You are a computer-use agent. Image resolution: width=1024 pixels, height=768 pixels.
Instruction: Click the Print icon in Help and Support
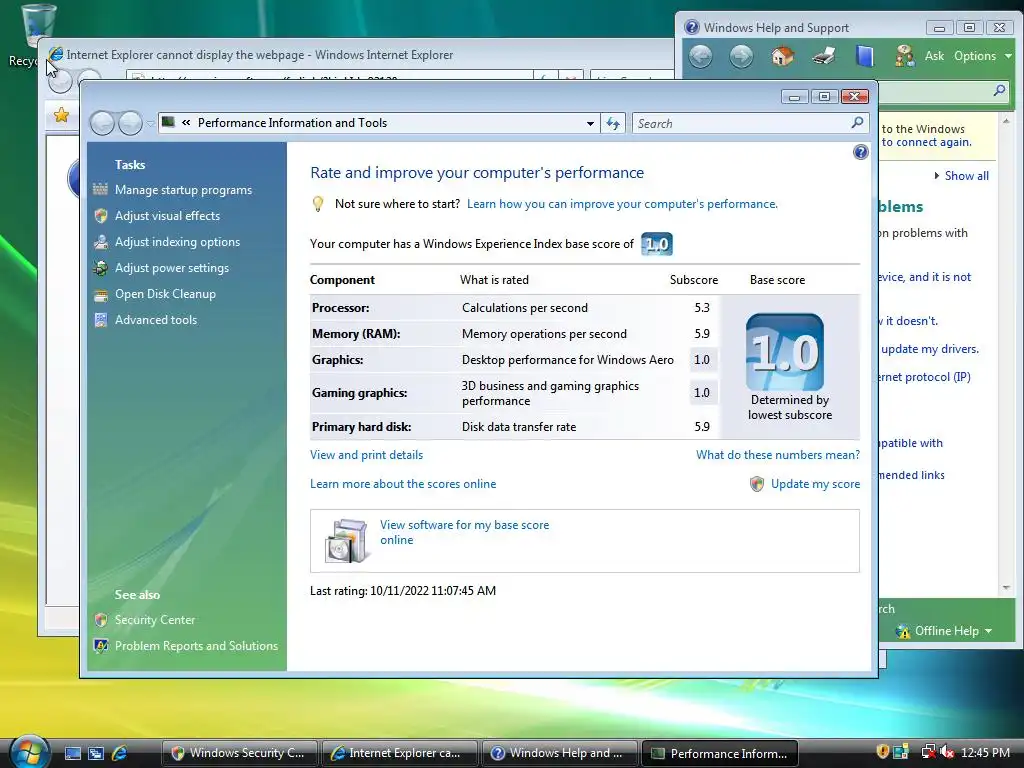coord(824,56)
